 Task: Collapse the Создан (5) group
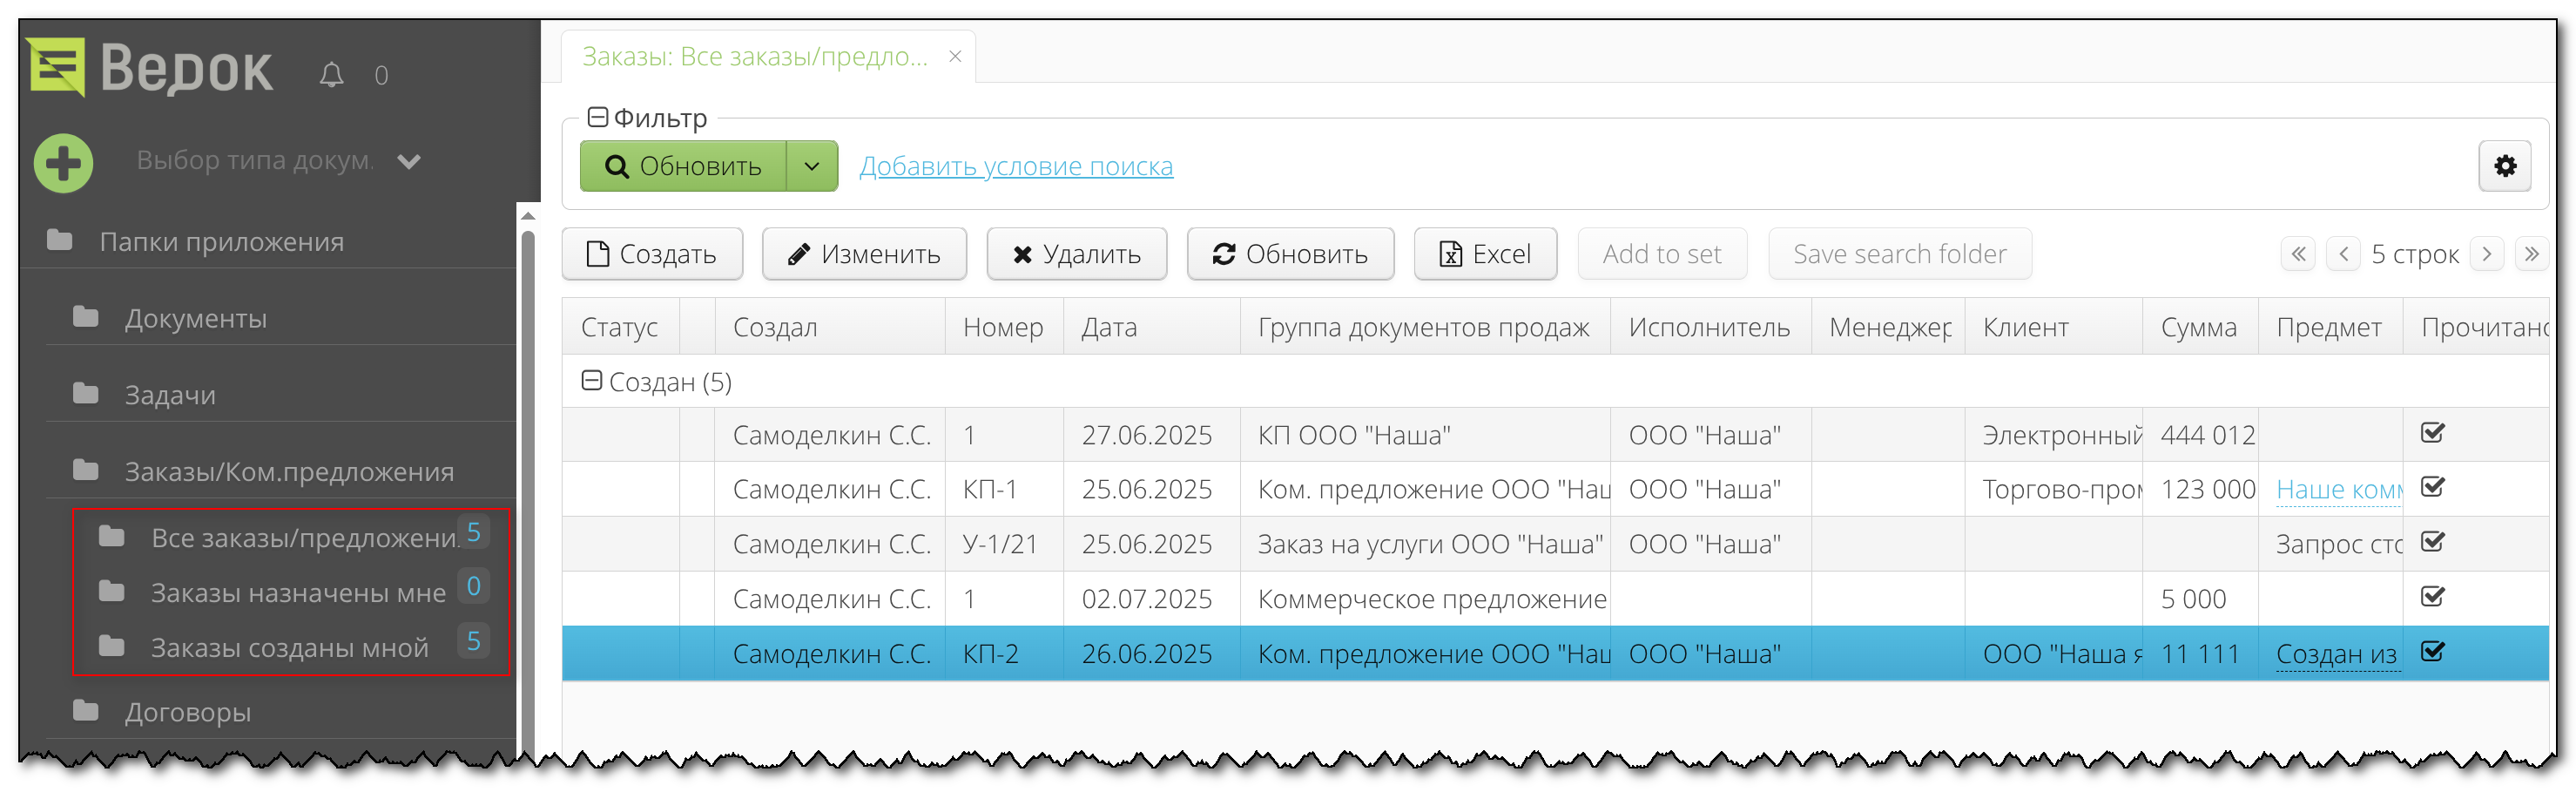click(592, 381)
